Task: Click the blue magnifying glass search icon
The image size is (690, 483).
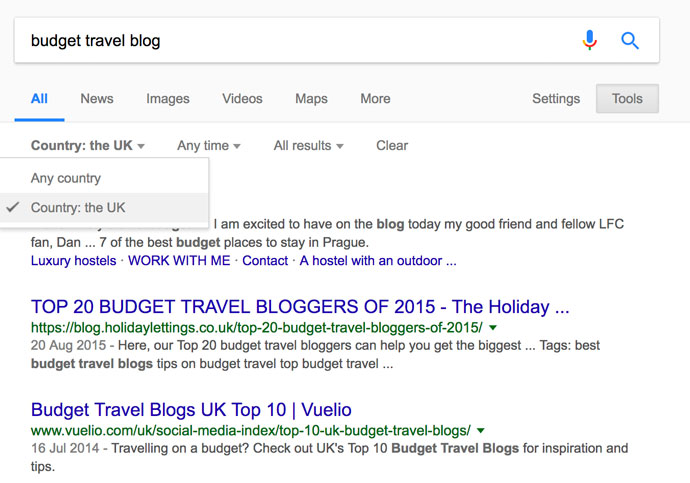Action: point(630,40)
